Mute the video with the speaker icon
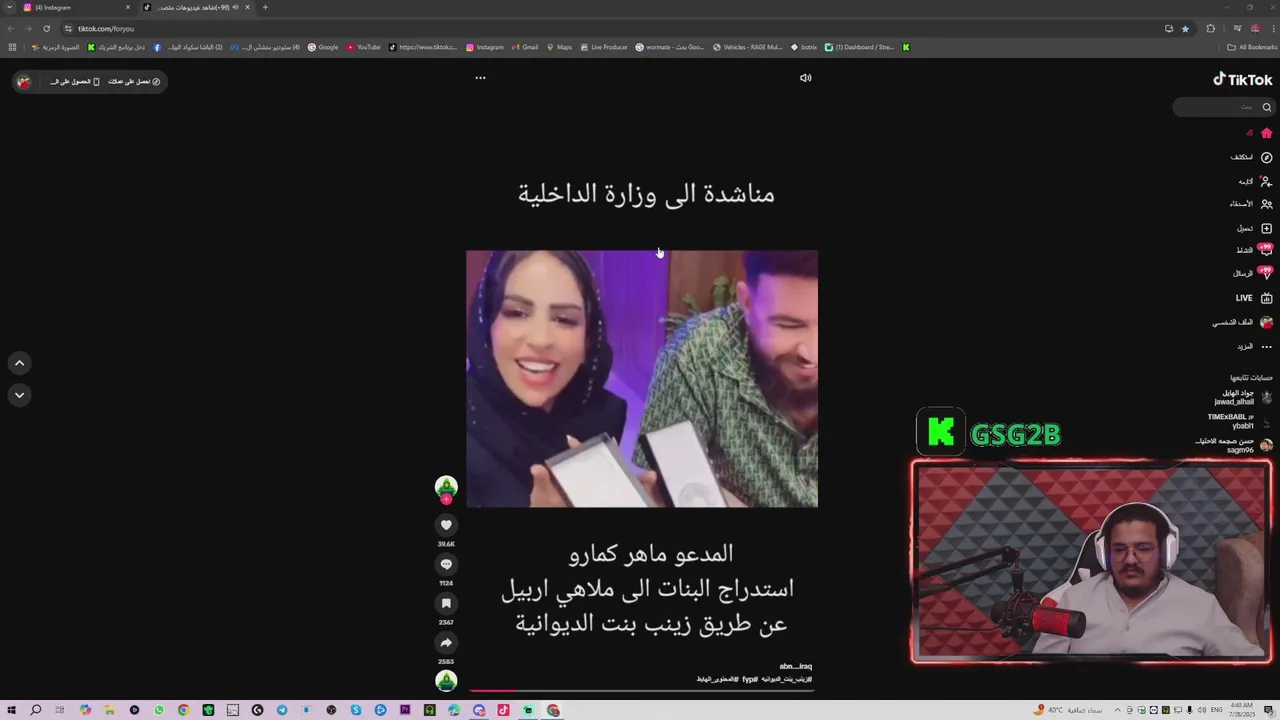The height and width of the screenshot is (720, 1280). pyautogui.click(x=805, y=78)
